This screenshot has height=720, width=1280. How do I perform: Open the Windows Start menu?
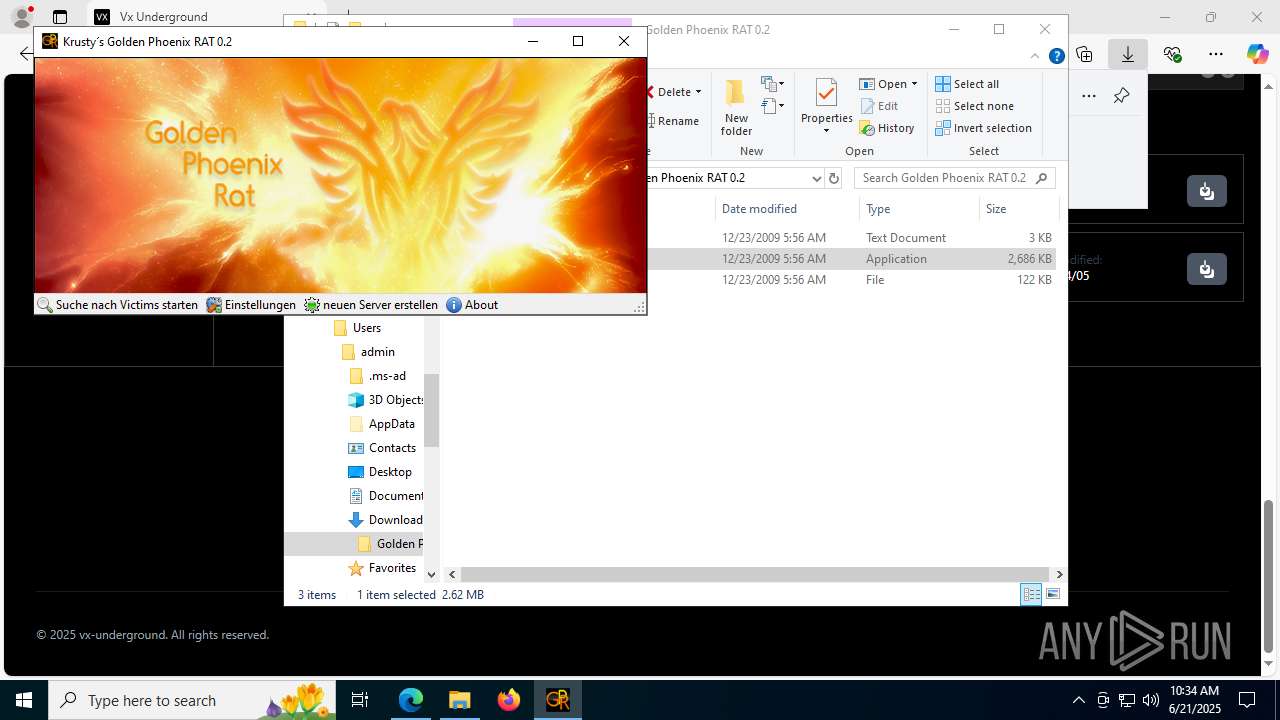coord(24,700)
